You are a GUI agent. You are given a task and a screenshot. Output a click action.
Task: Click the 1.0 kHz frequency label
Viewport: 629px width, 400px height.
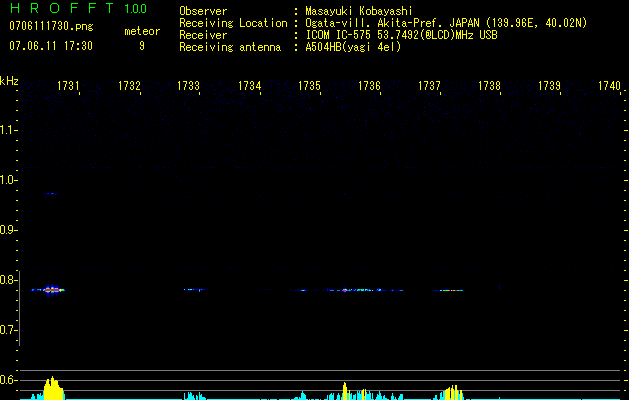point(7,180)
